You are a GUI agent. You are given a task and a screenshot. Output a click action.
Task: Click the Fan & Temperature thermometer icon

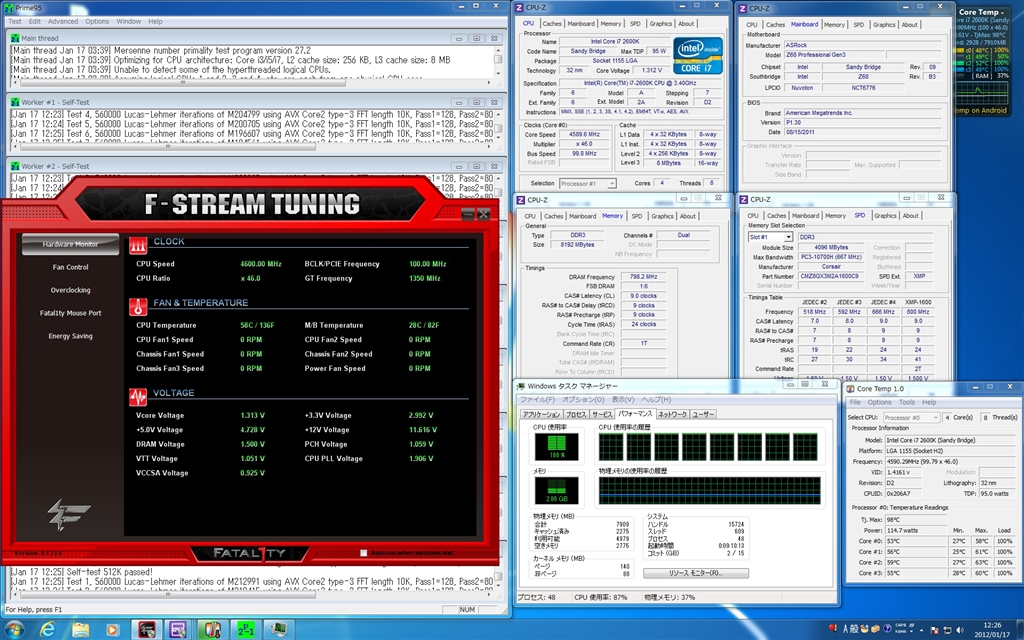[x=138, y=306]
